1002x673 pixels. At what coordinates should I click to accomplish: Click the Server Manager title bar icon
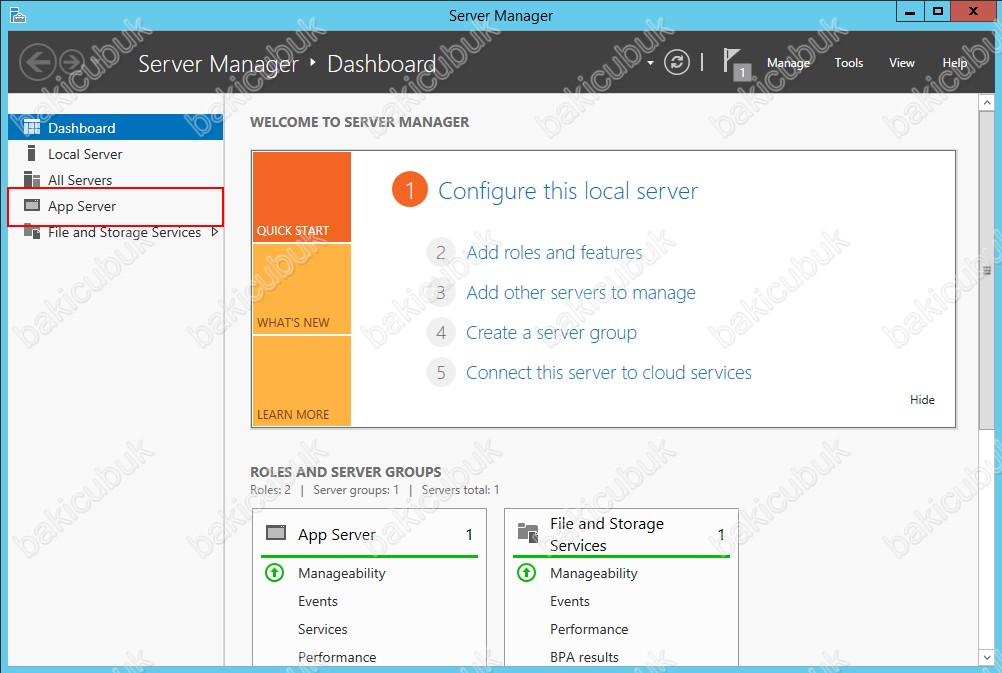tap(18, 15)
